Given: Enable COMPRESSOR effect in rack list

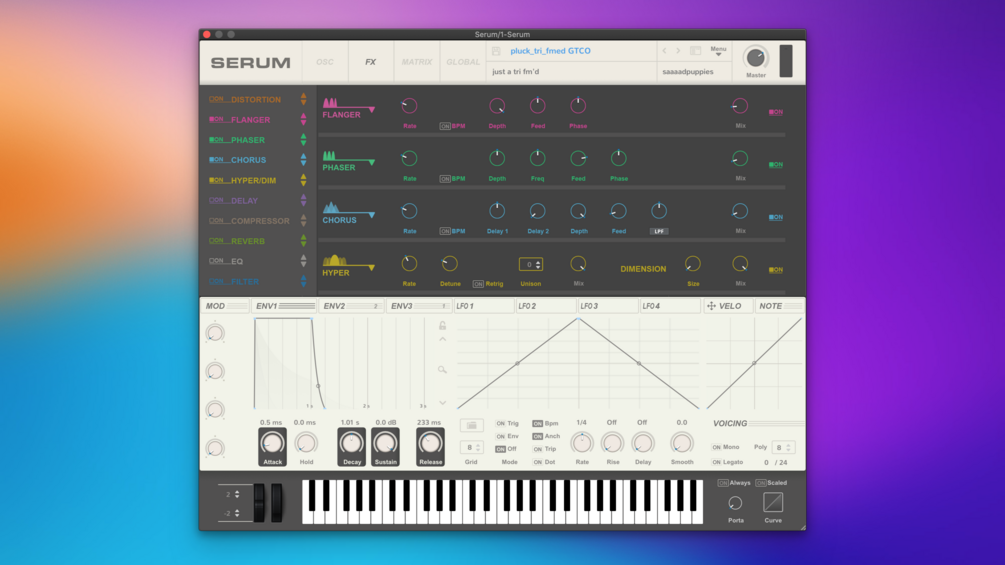Looking at the screenshot, I should click(x=216, y=221).
